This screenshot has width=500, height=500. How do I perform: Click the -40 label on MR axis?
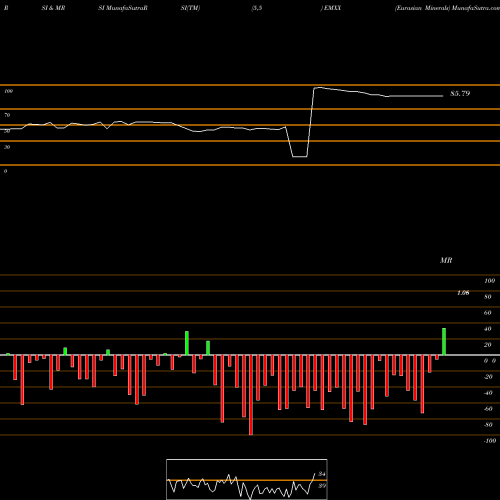click(488, 393)
